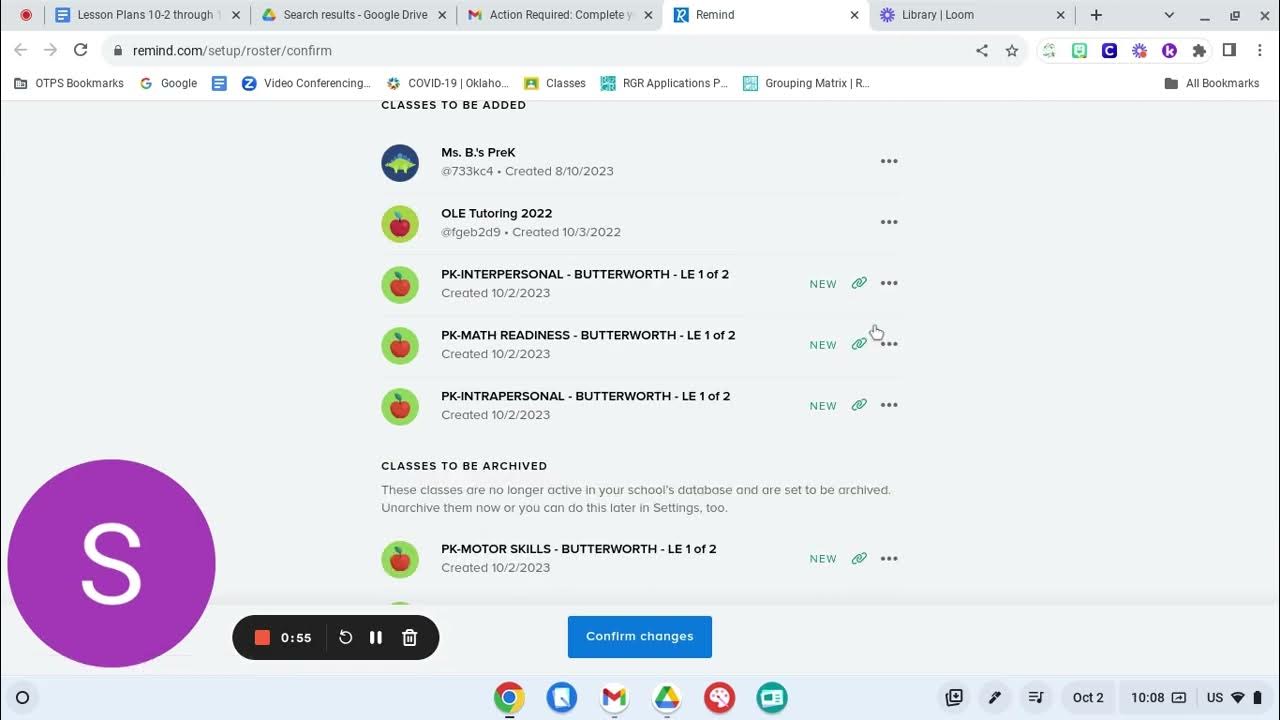Click the purple S camera bubble

[111, 563]
